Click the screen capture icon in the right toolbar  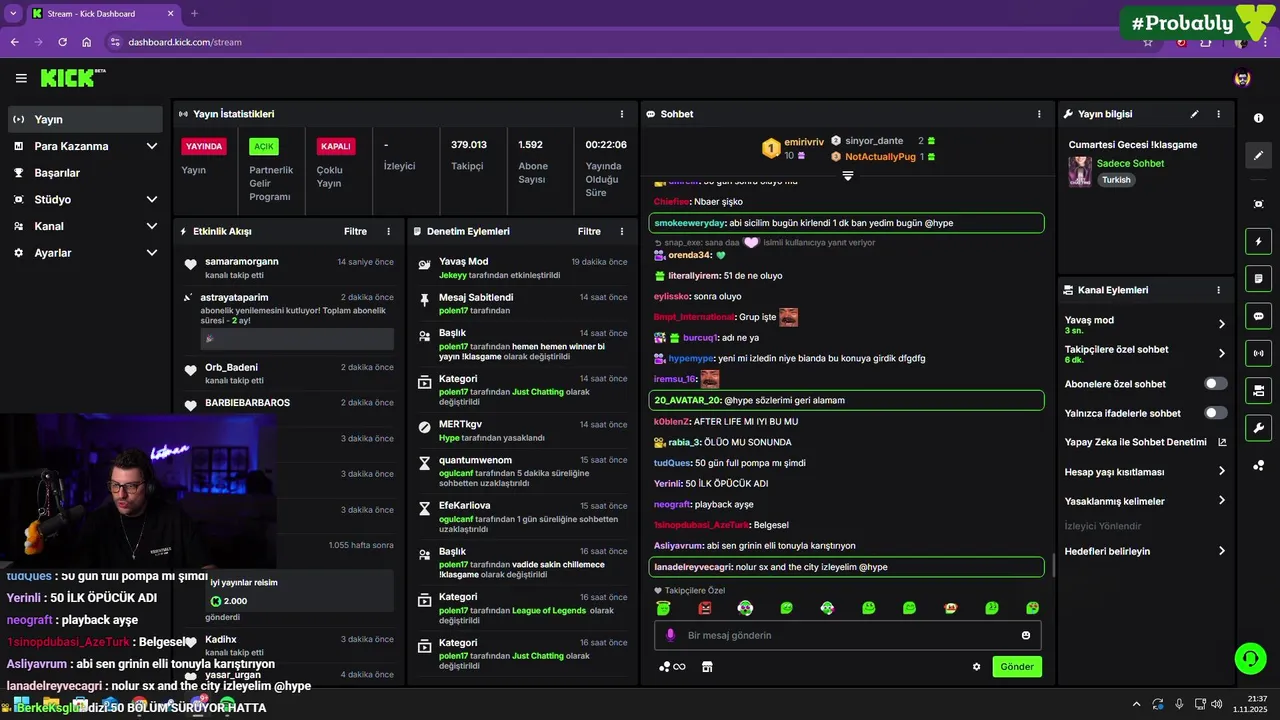point(1258,204)
